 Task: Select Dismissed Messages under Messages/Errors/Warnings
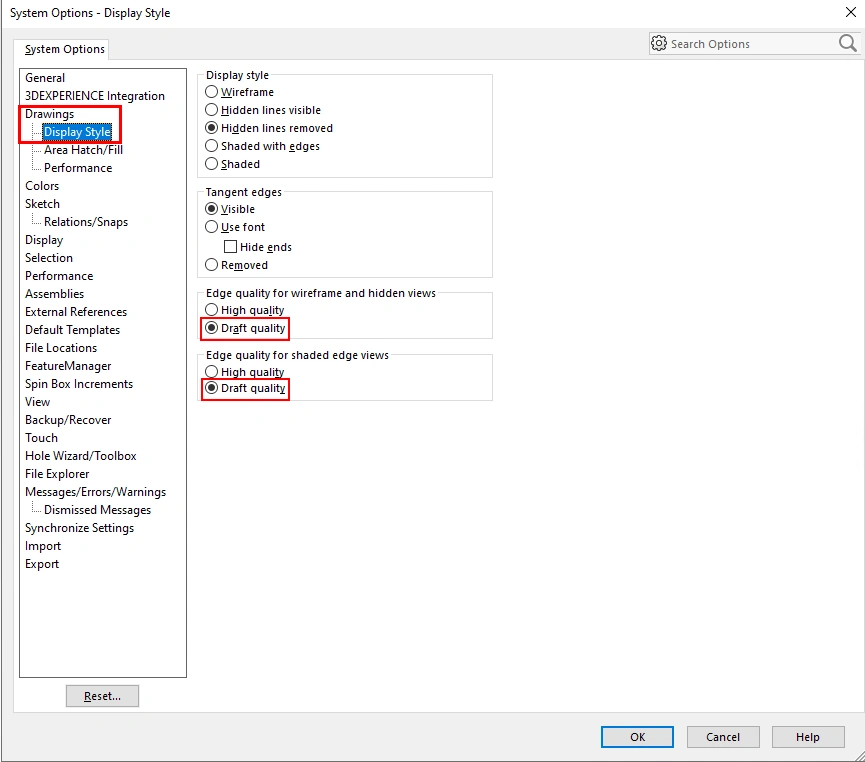[97, 509]
